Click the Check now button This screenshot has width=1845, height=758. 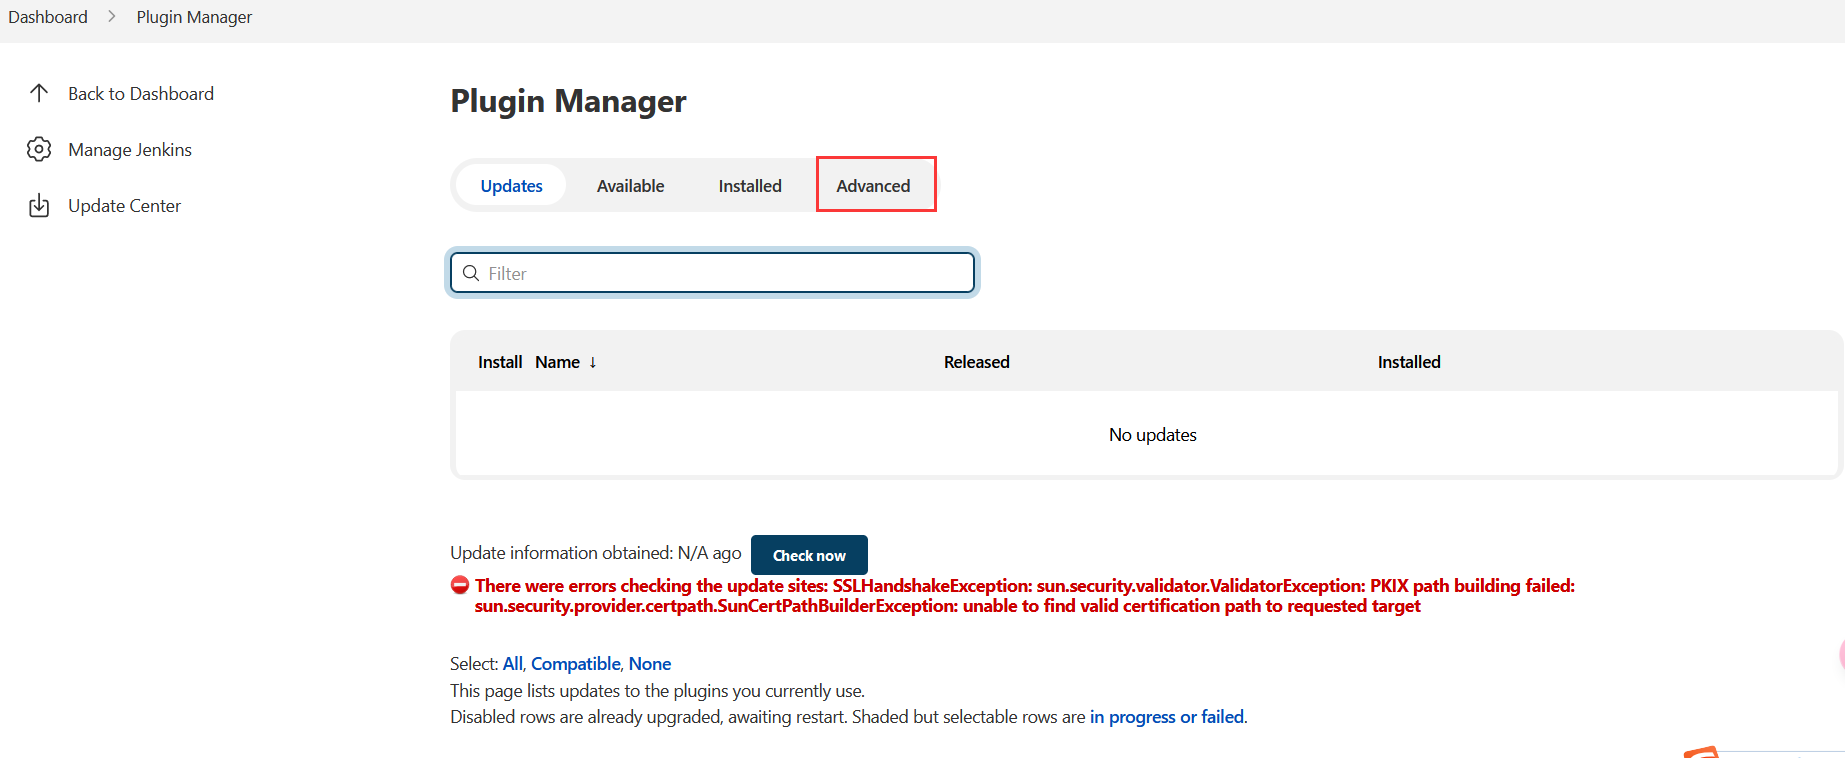pyautogui.click(x=809, y=555)
